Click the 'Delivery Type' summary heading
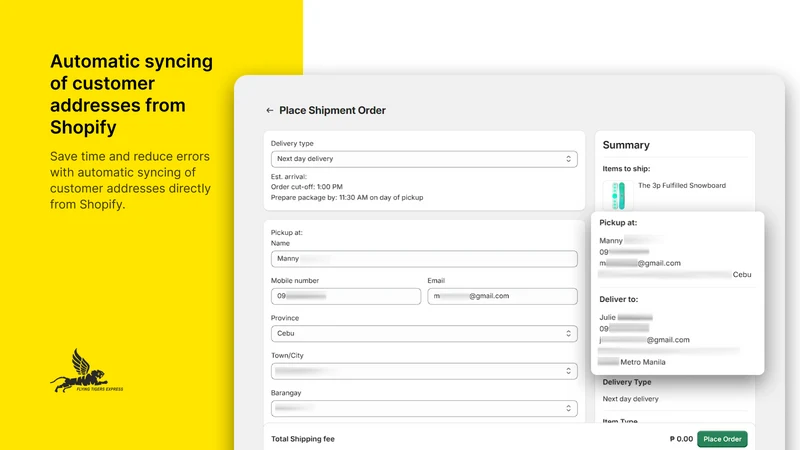Image resolution: width=800 pixels, height=450 pixels. click(627, 382)
